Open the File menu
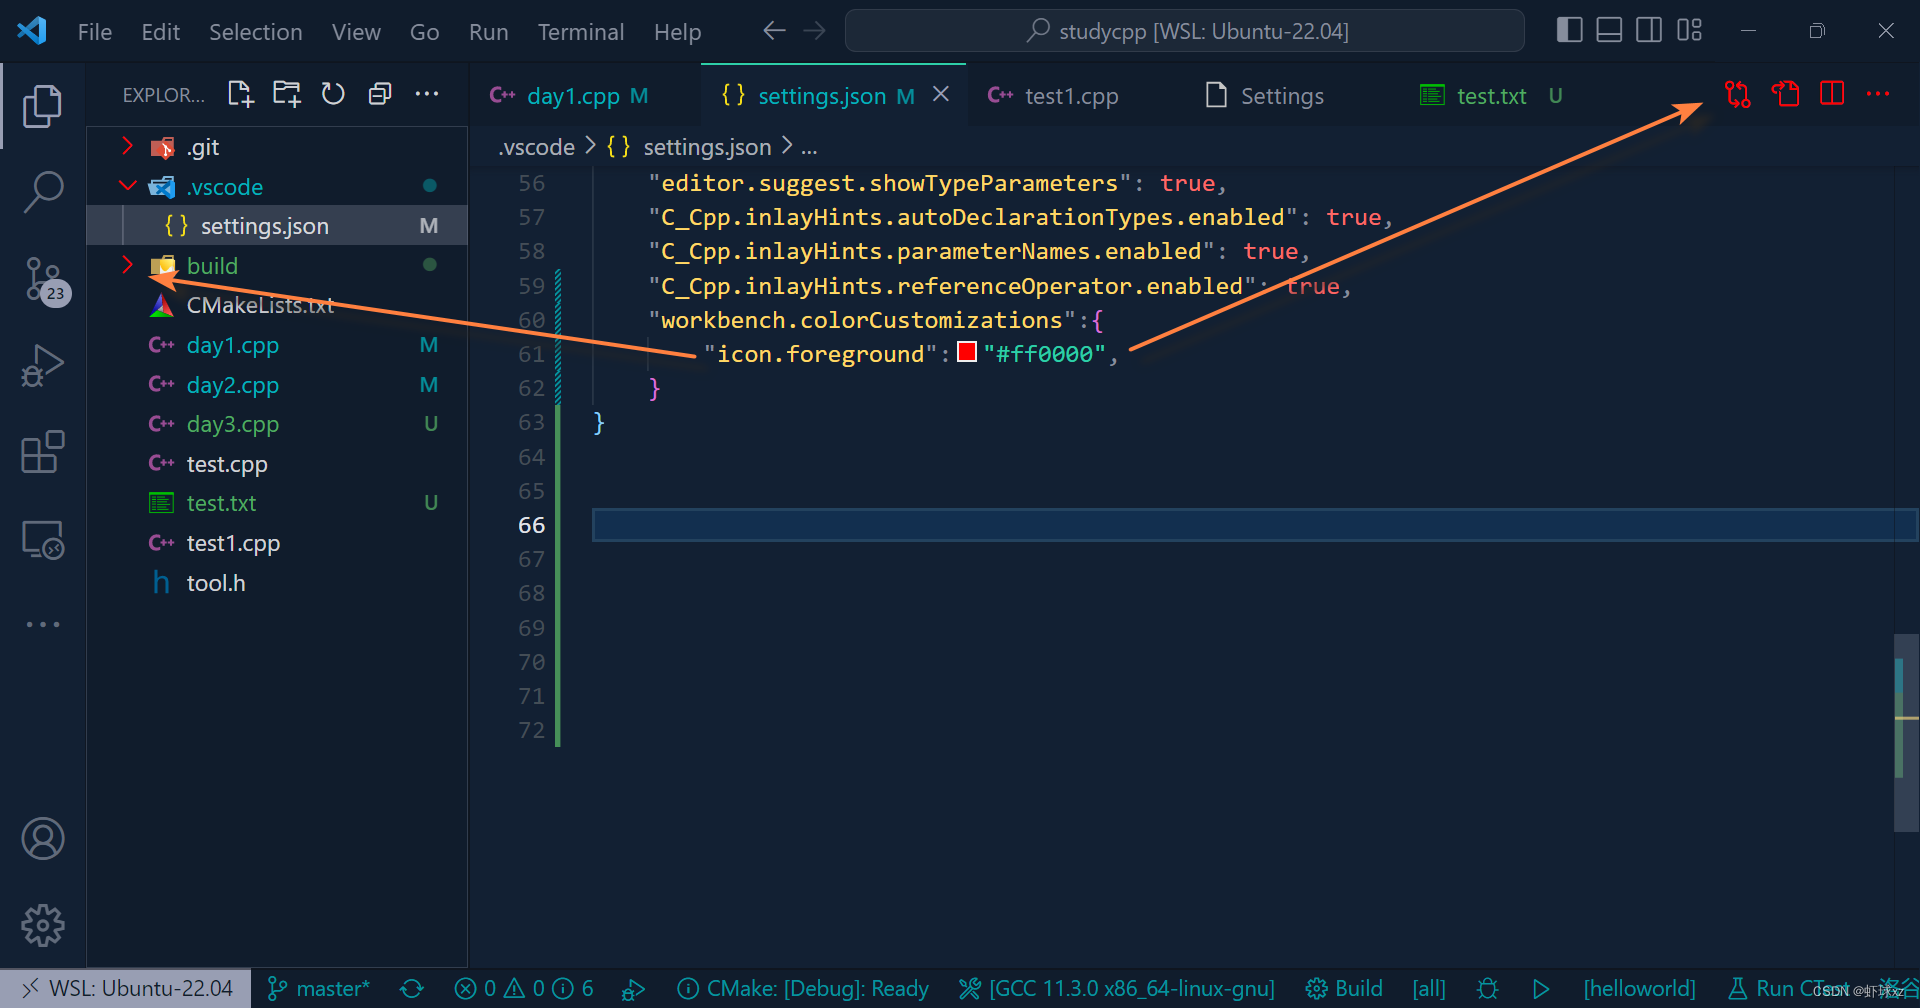The height and width of the screenshot is (1008, 1920). 95,32
